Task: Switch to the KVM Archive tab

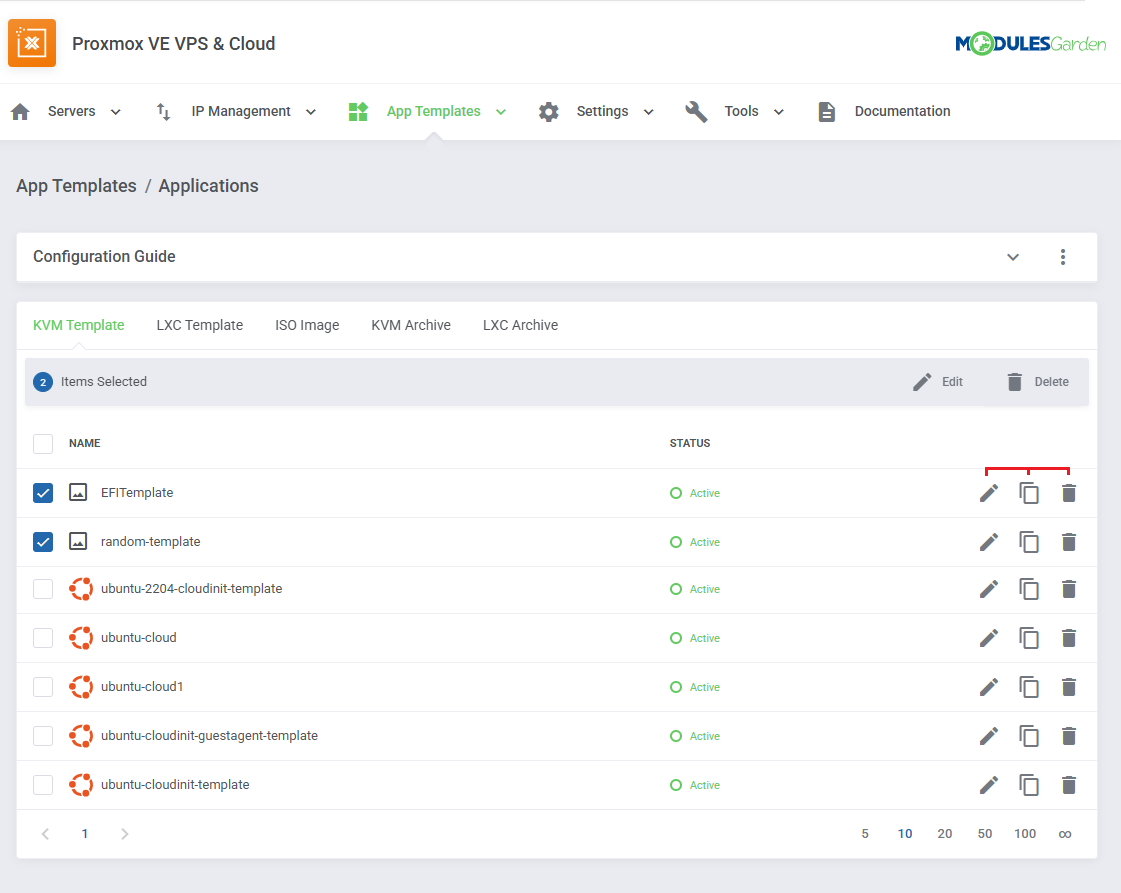Action: click(x=411, y=325)
